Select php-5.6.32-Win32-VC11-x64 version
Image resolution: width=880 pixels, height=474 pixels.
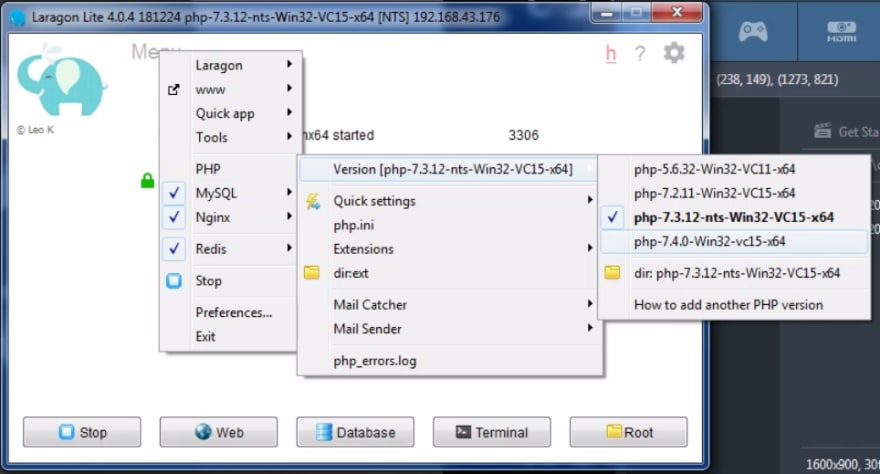[734, 169]
